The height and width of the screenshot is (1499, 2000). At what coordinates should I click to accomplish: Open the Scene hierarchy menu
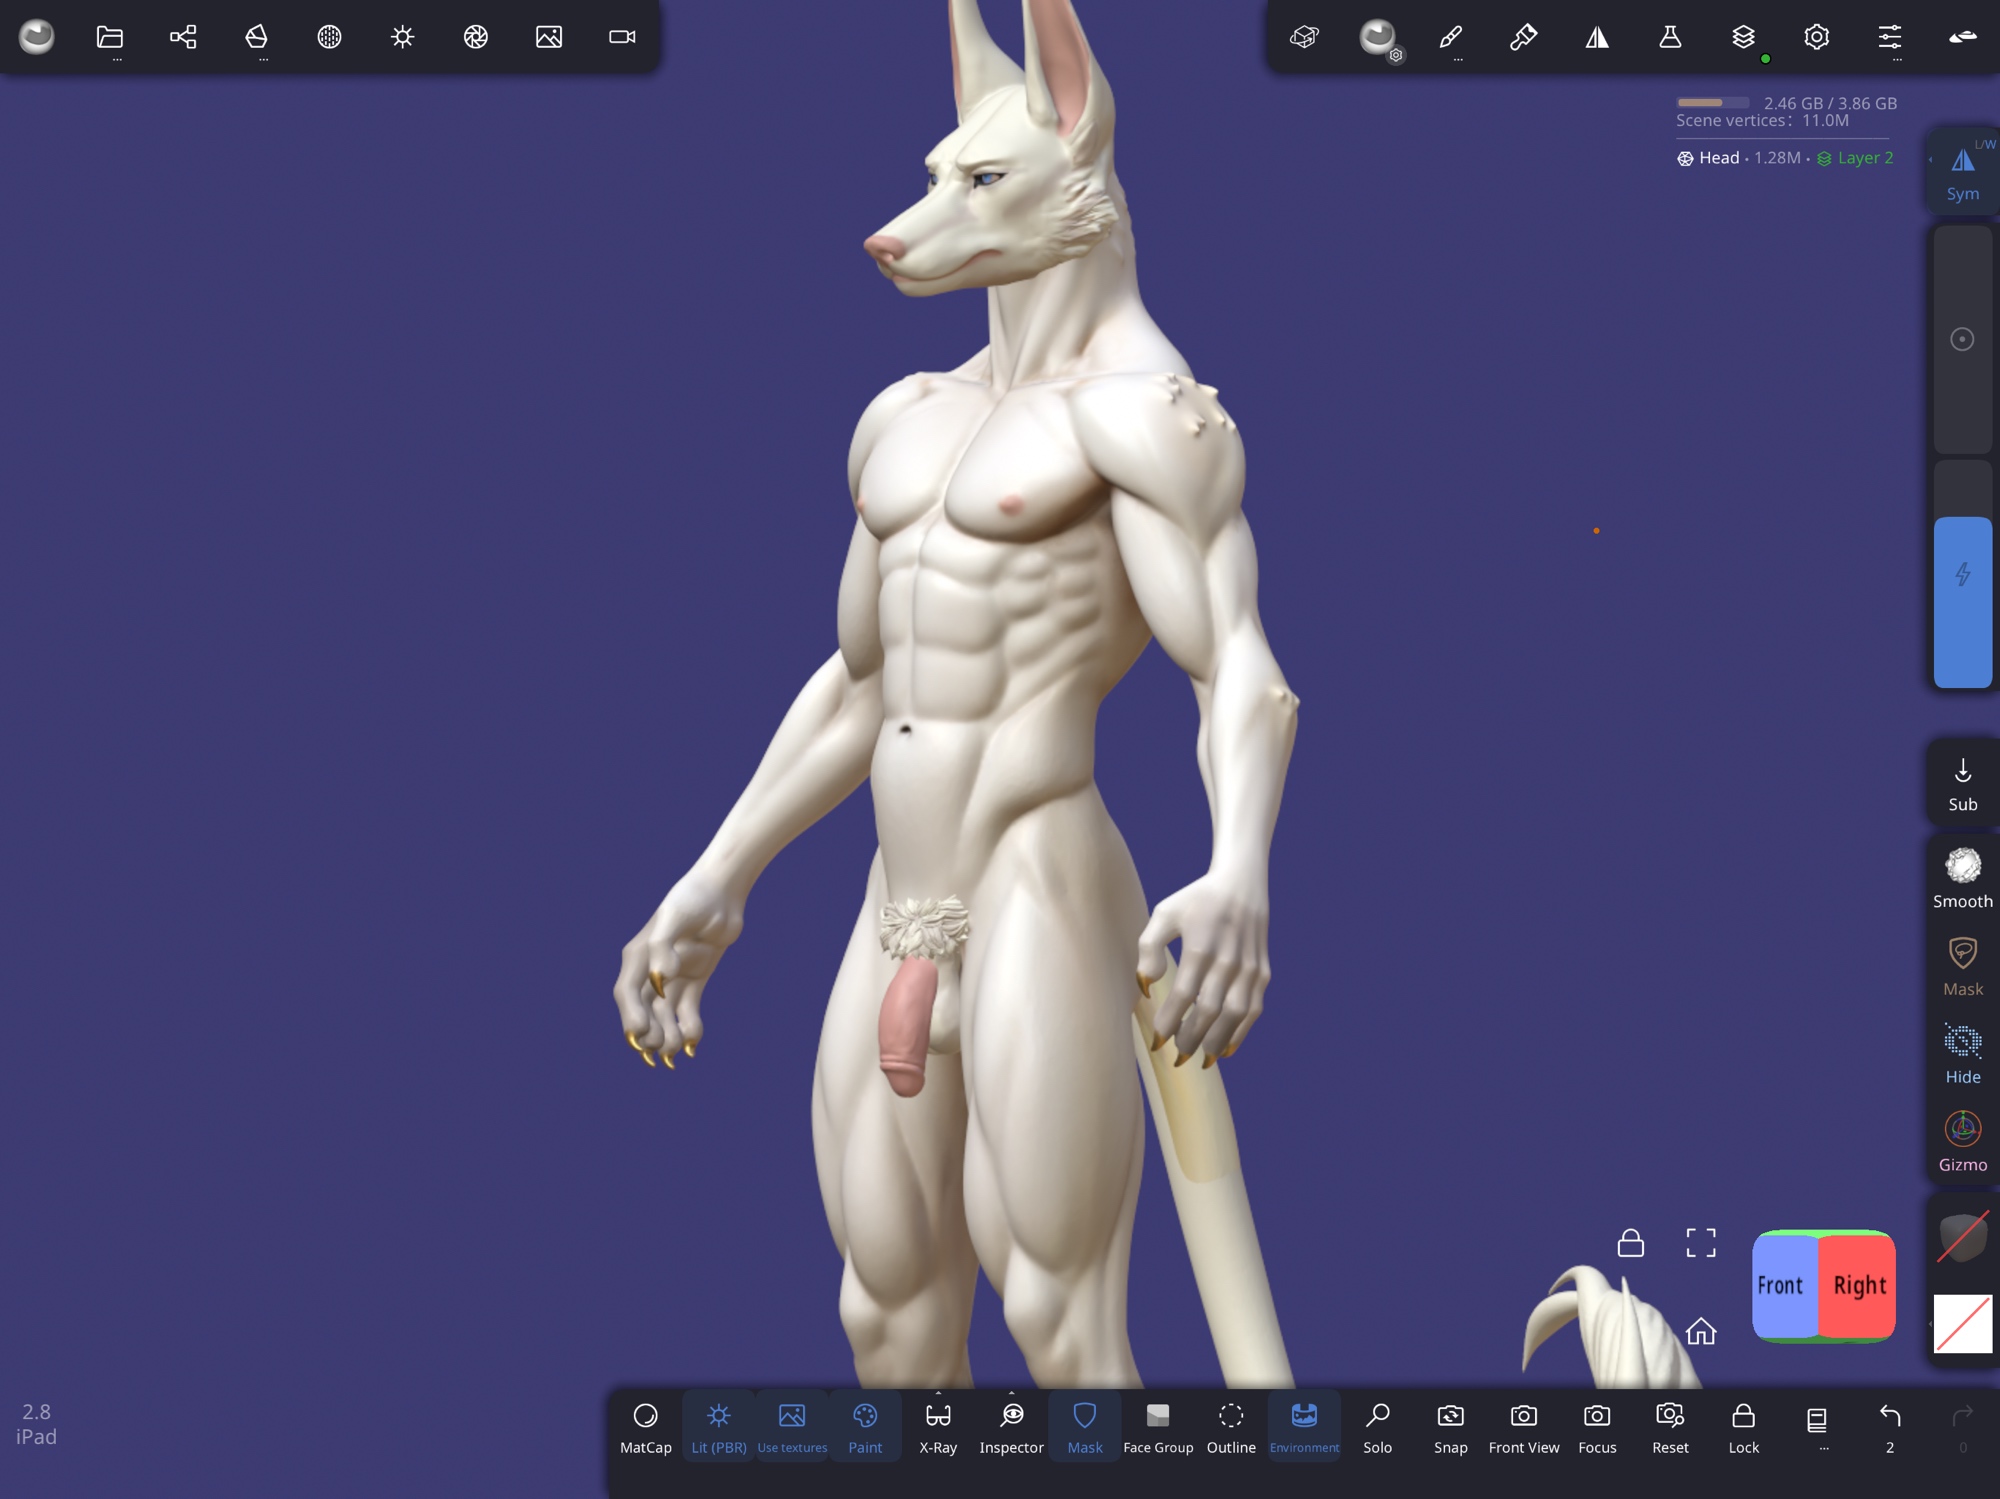pos(183,37)
